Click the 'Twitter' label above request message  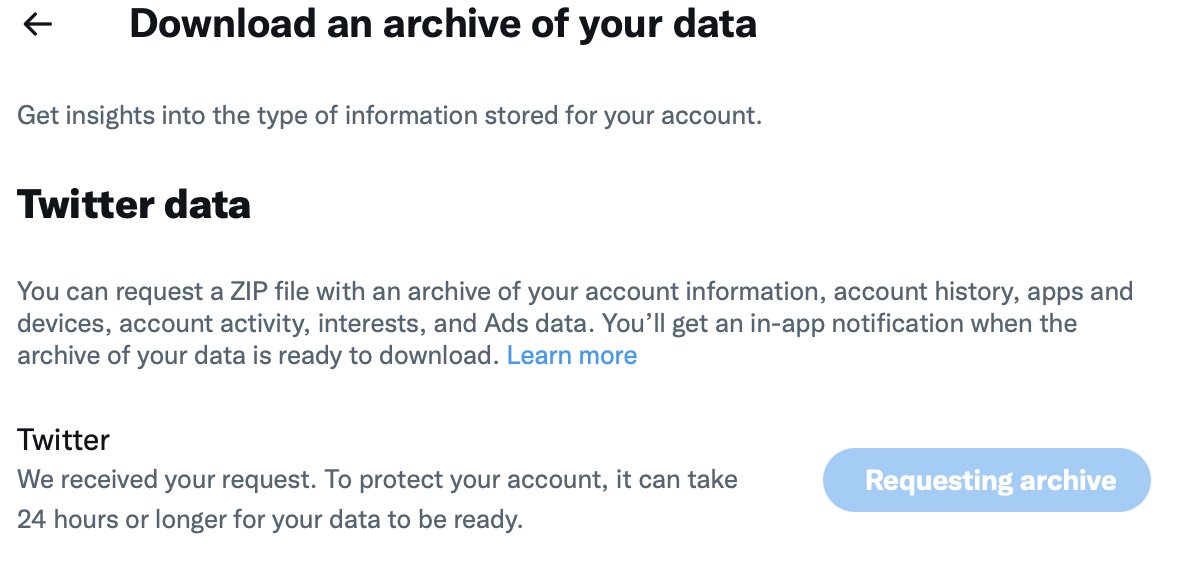pos(63,439)
